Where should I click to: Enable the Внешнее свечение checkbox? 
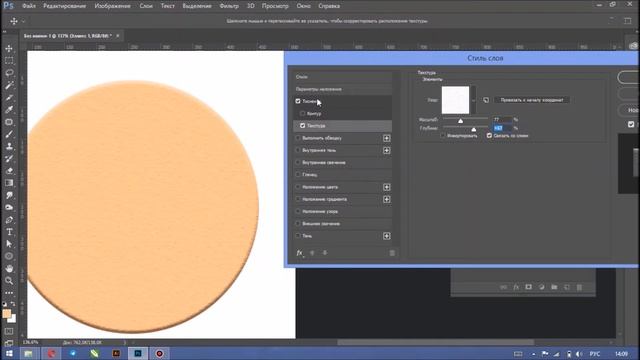click(x=298, y=224)
